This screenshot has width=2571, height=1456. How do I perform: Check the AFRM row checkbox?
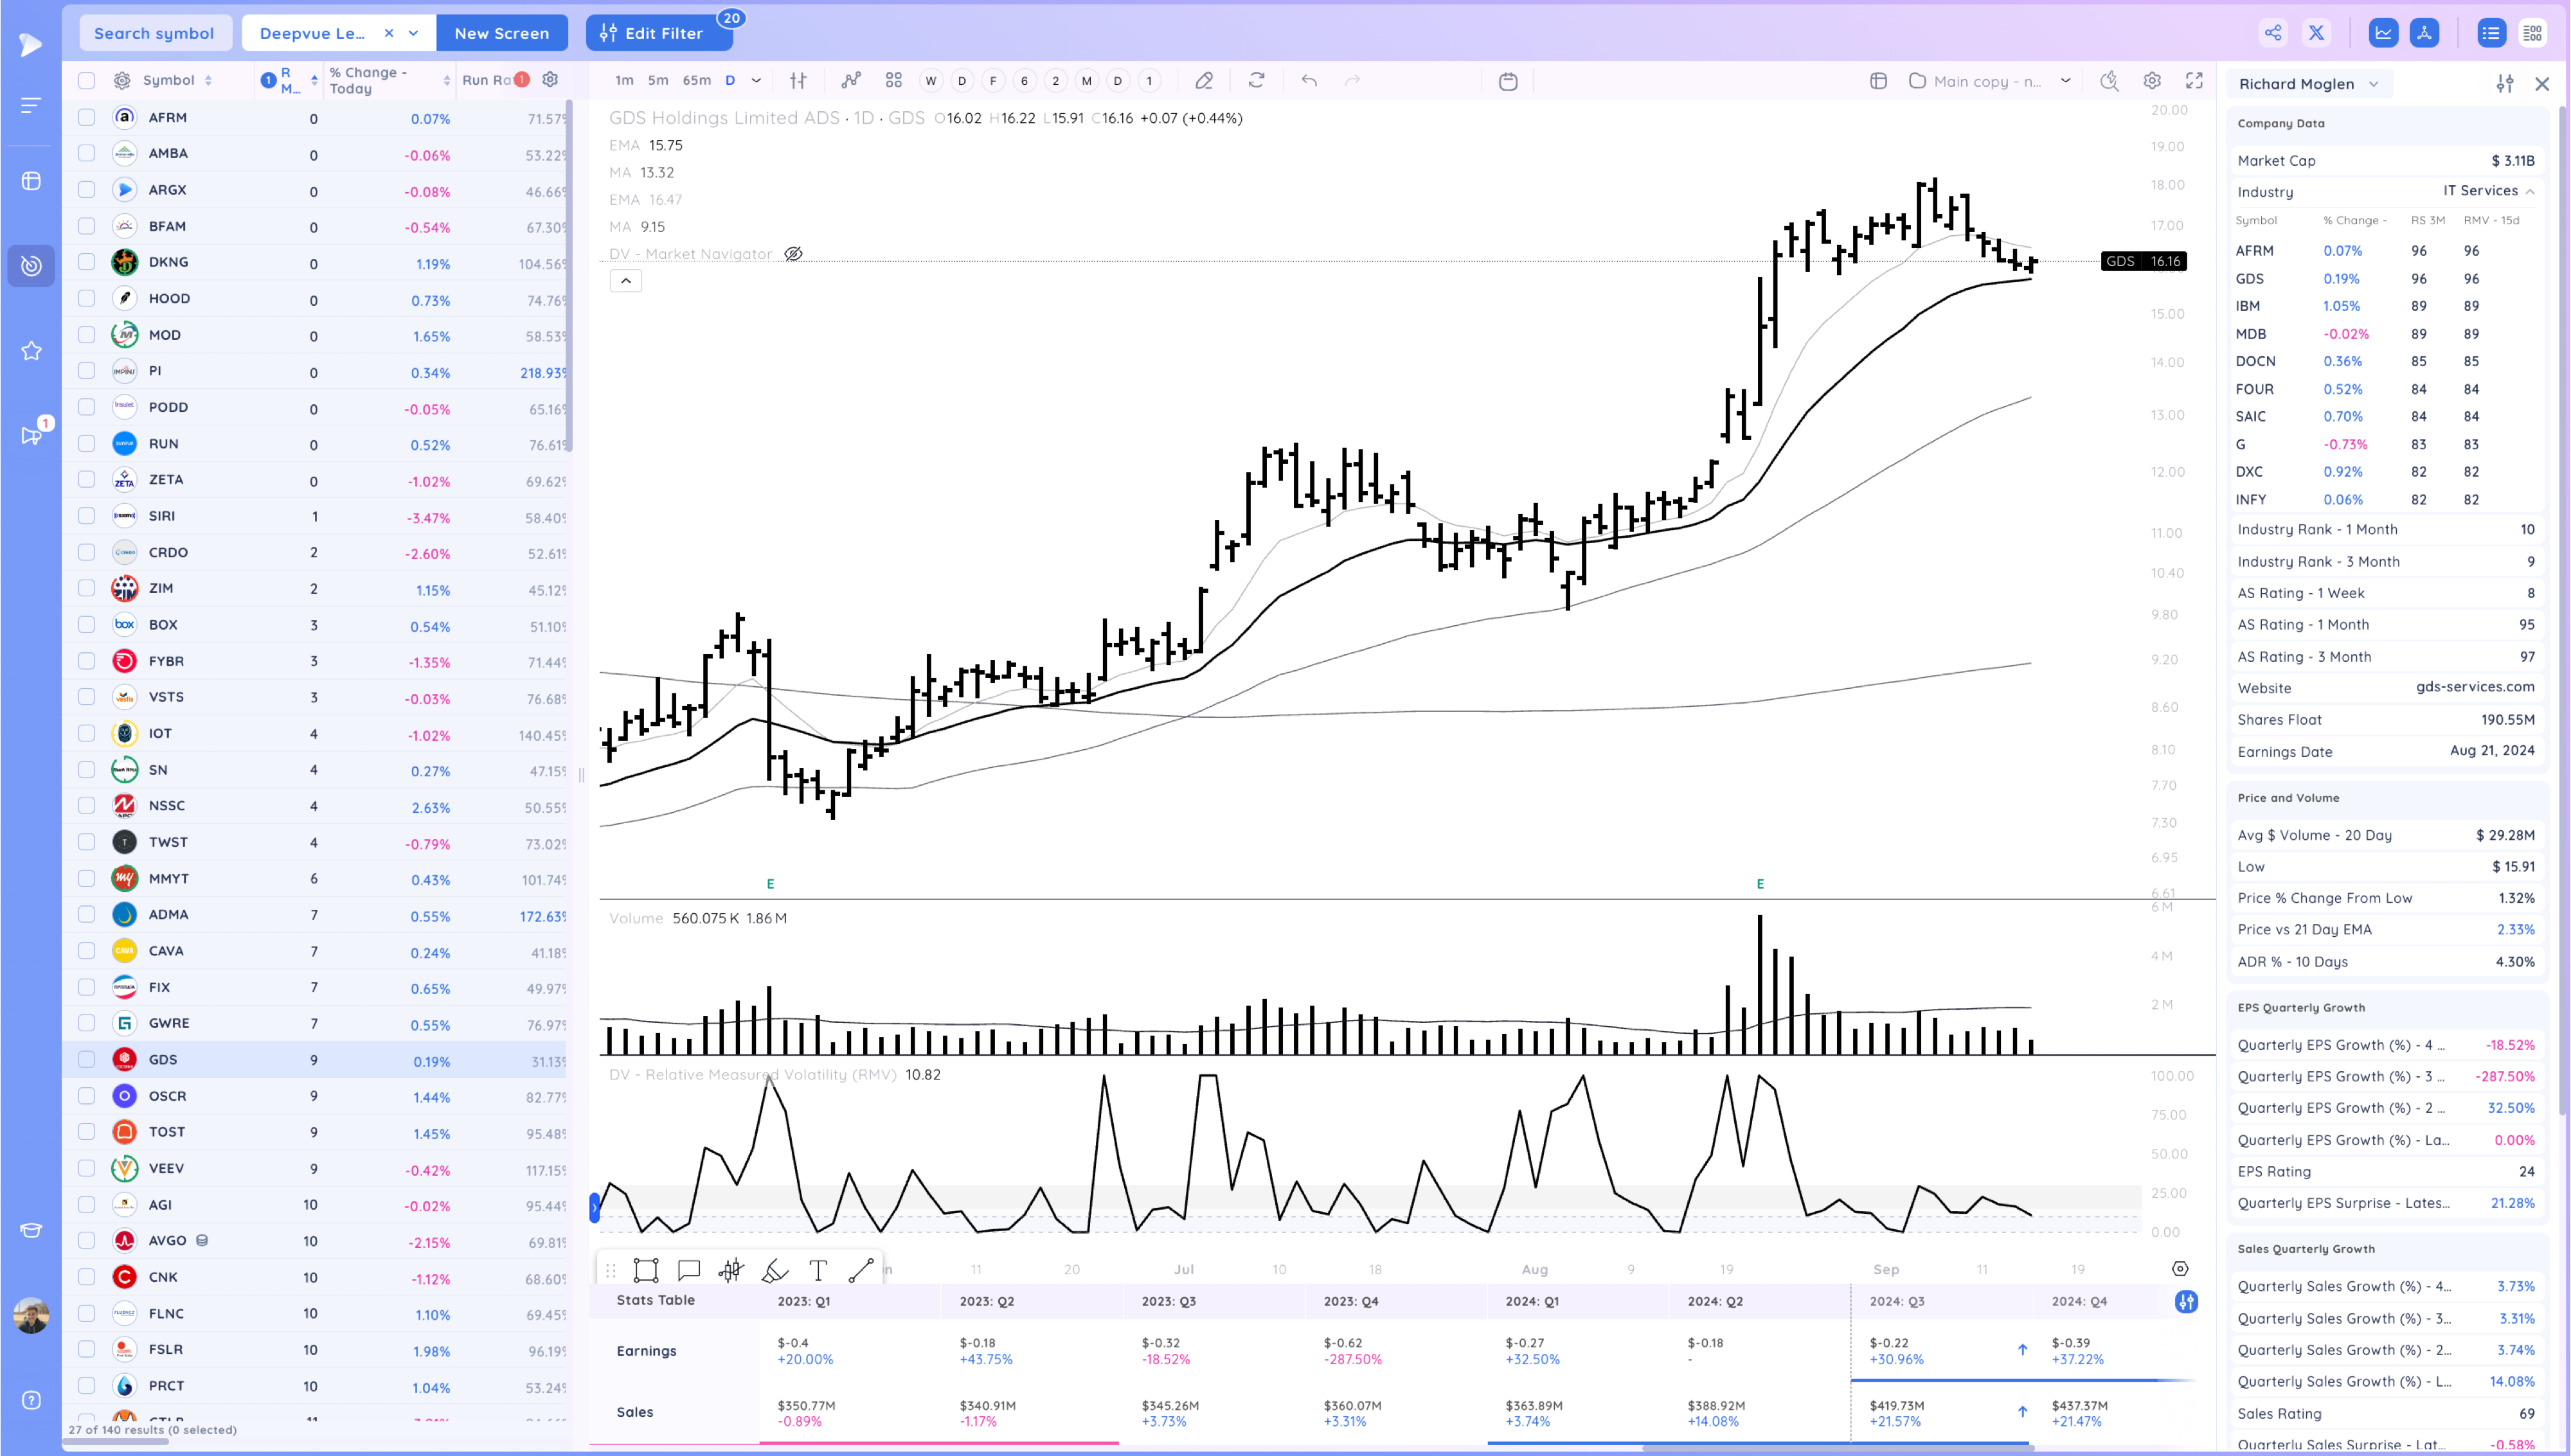[x=87, y=118]
